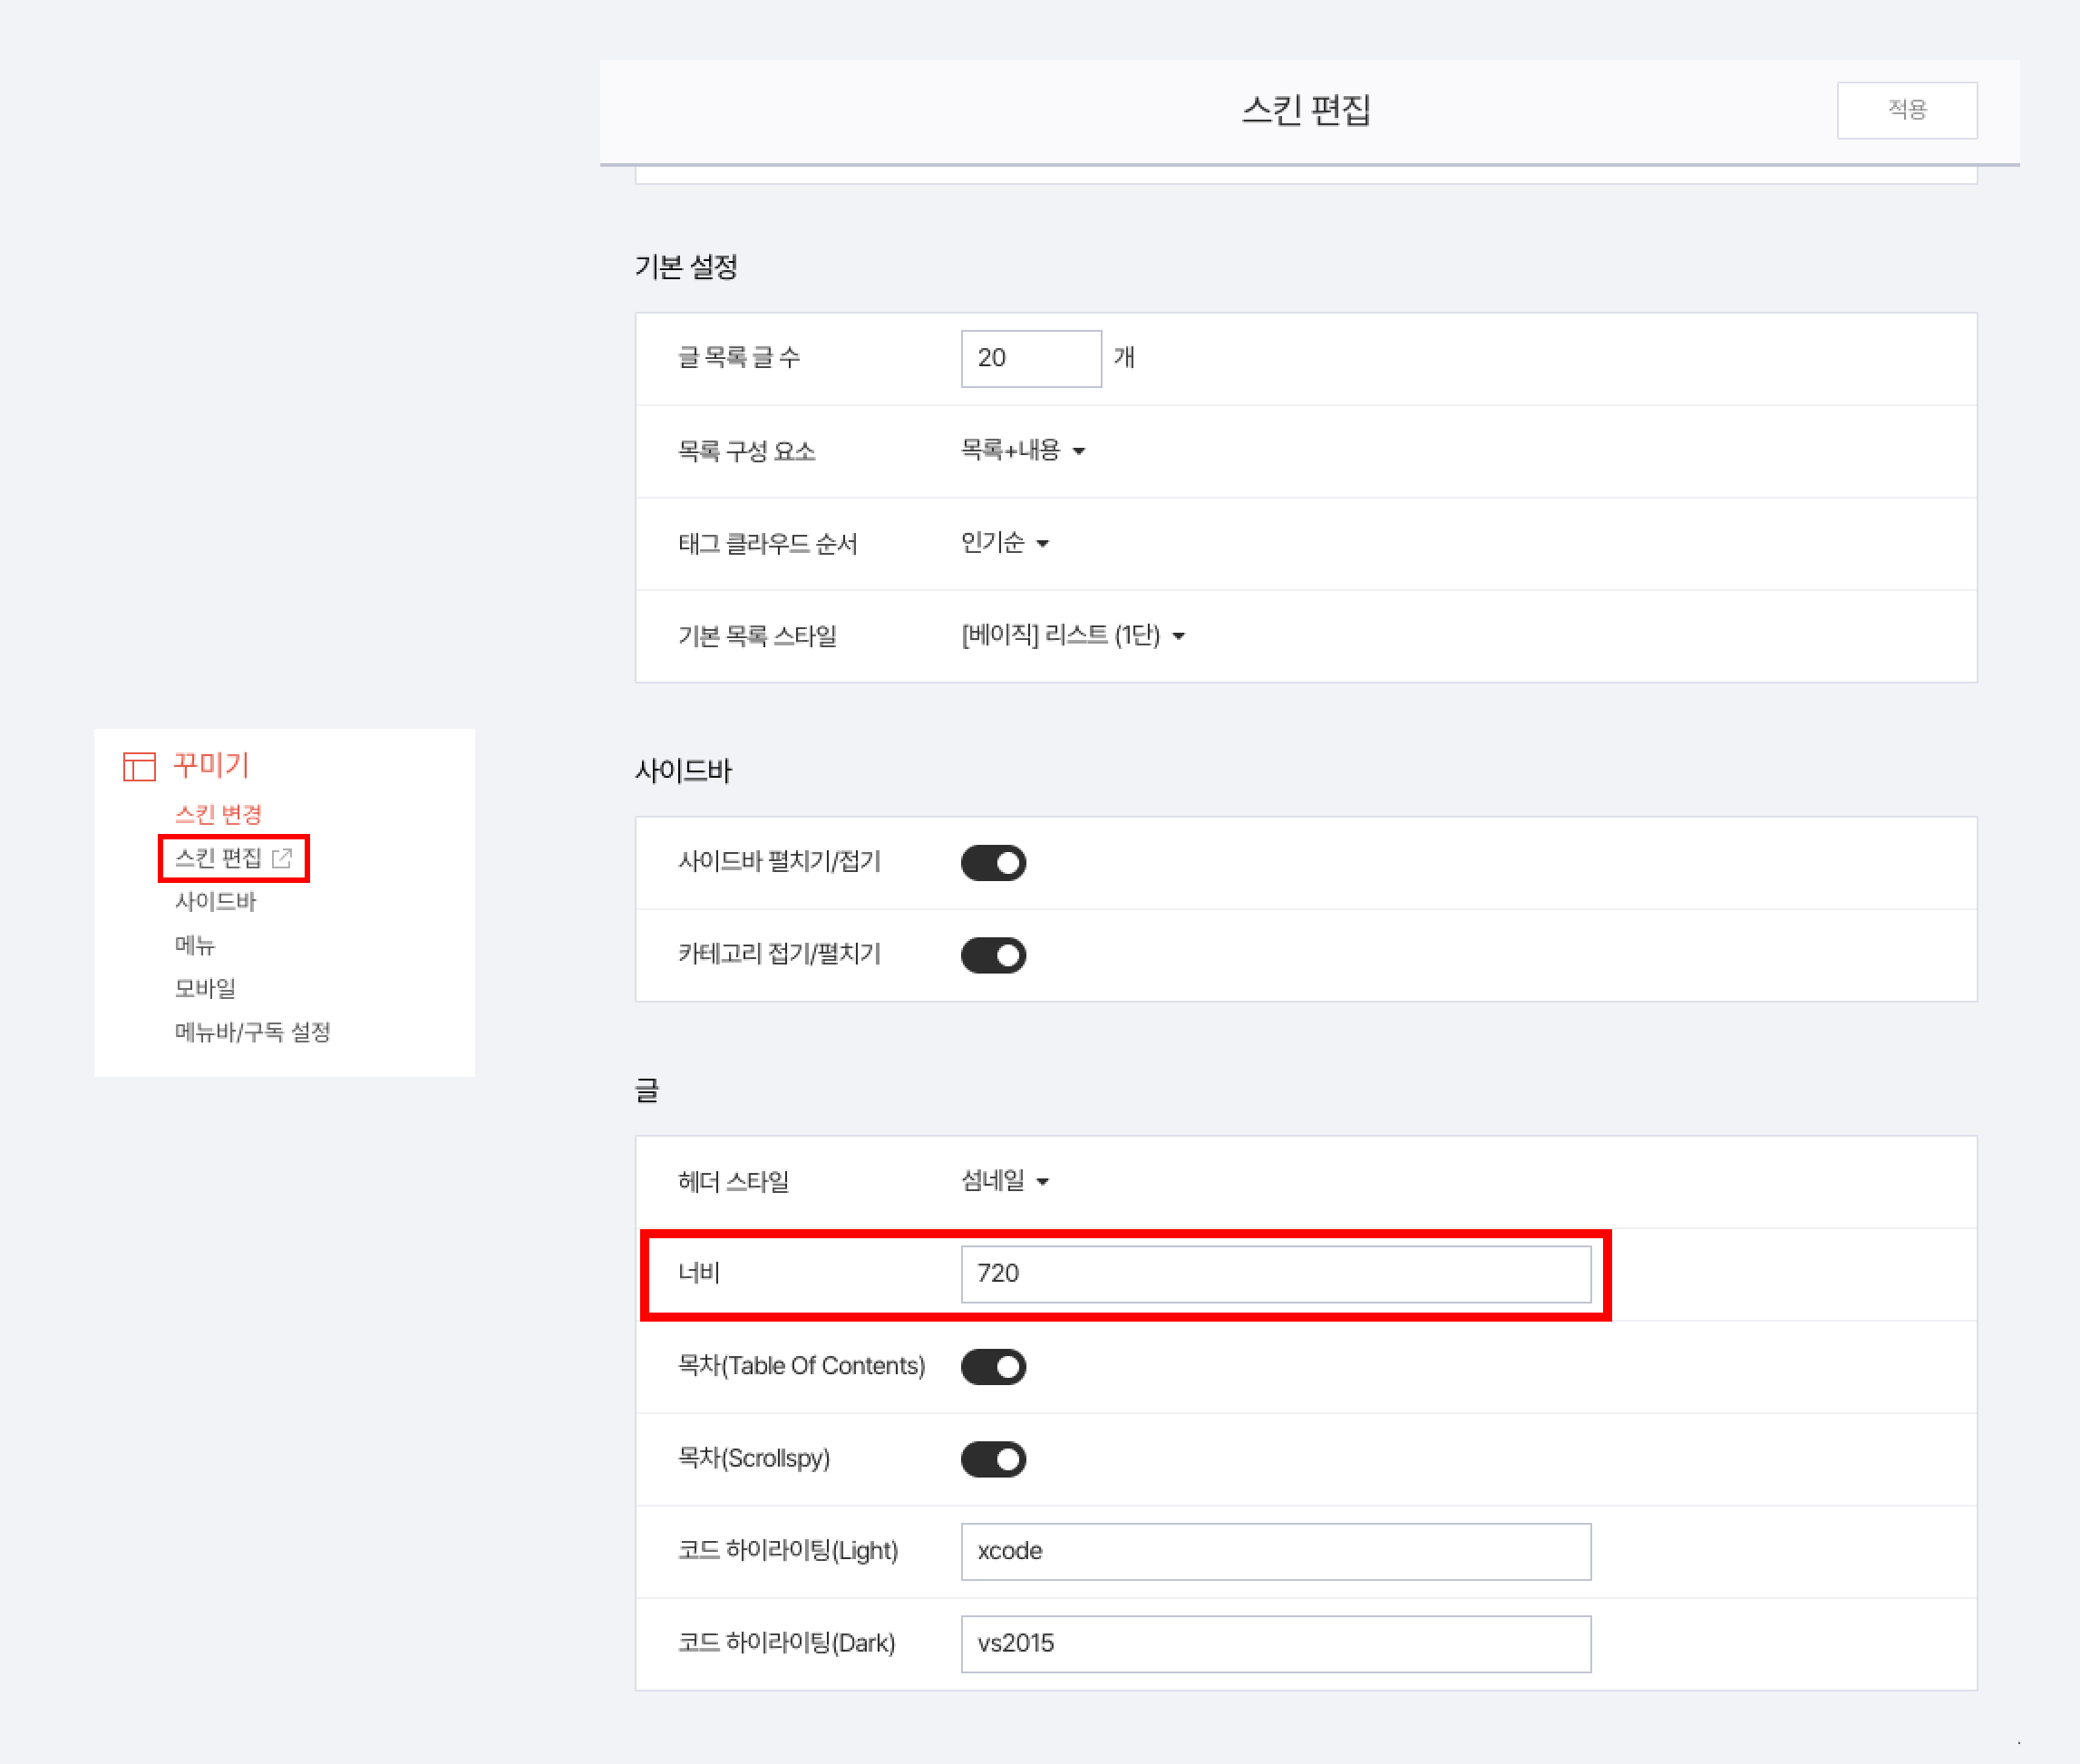
Task: Open 기본 목록 스타일 dropdown
Action: coord(1072,635)
